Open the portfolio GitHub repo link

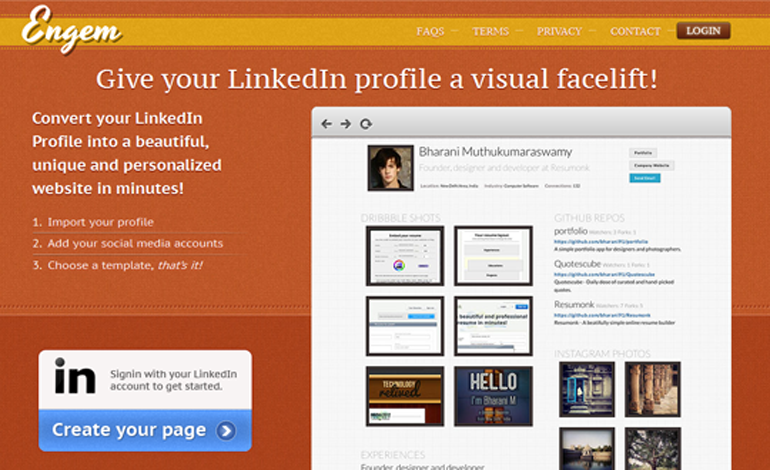coord(601,242)
